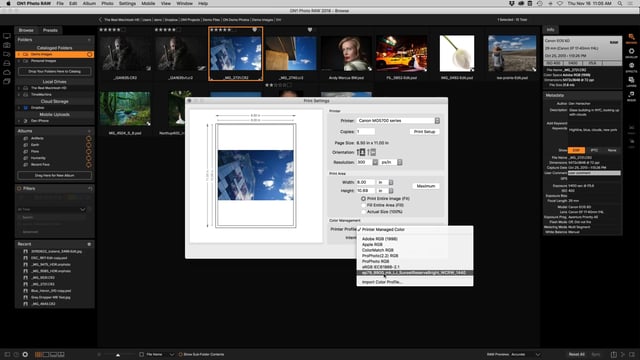Viewport: 640px width, 360px height.
Task: Click the cloud icon in left strip
Action: [7, 72]
